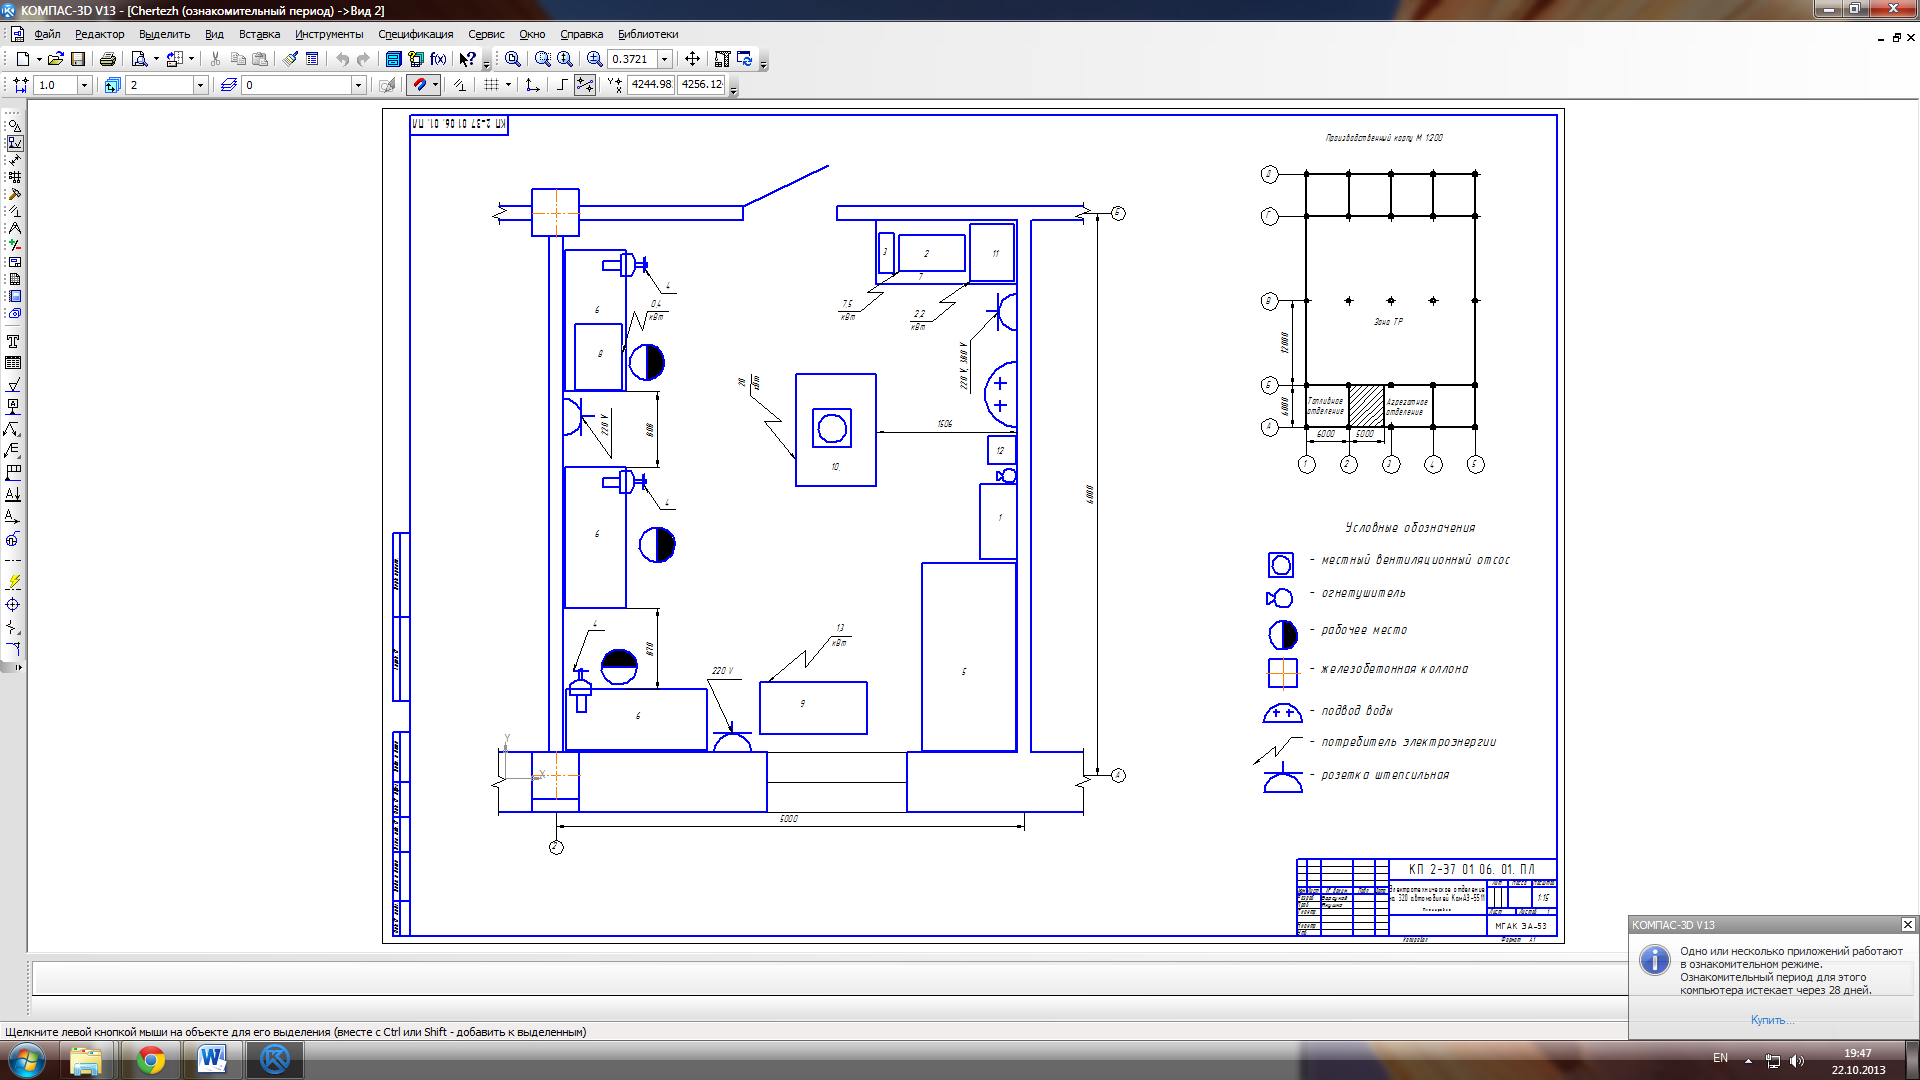The width and height of the screenshot is (1920, 1080).
Task: Select the datum base symbol tool
Action: [13, 407]
